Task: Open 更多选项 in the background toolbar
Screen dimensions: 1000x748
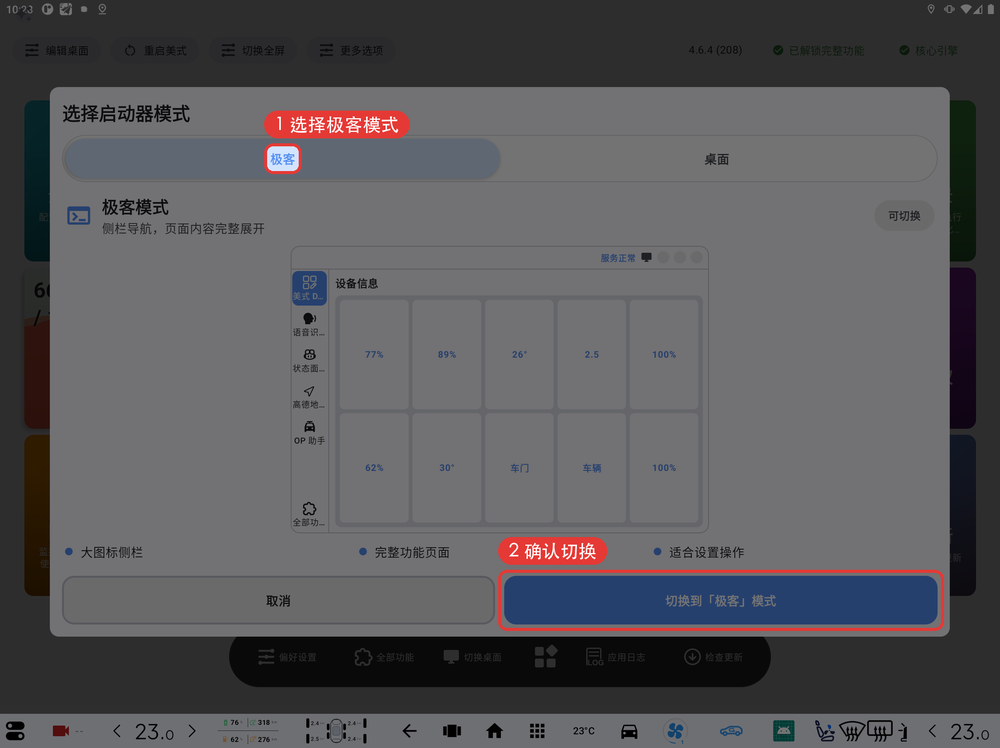Action: [351, 50]
